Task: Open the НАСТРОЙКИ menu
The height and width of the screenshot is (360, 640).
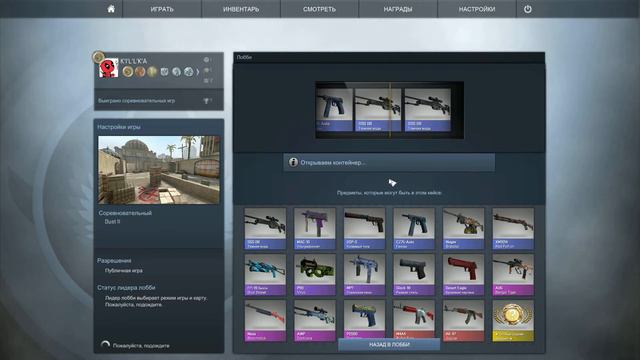Action: 477,9
